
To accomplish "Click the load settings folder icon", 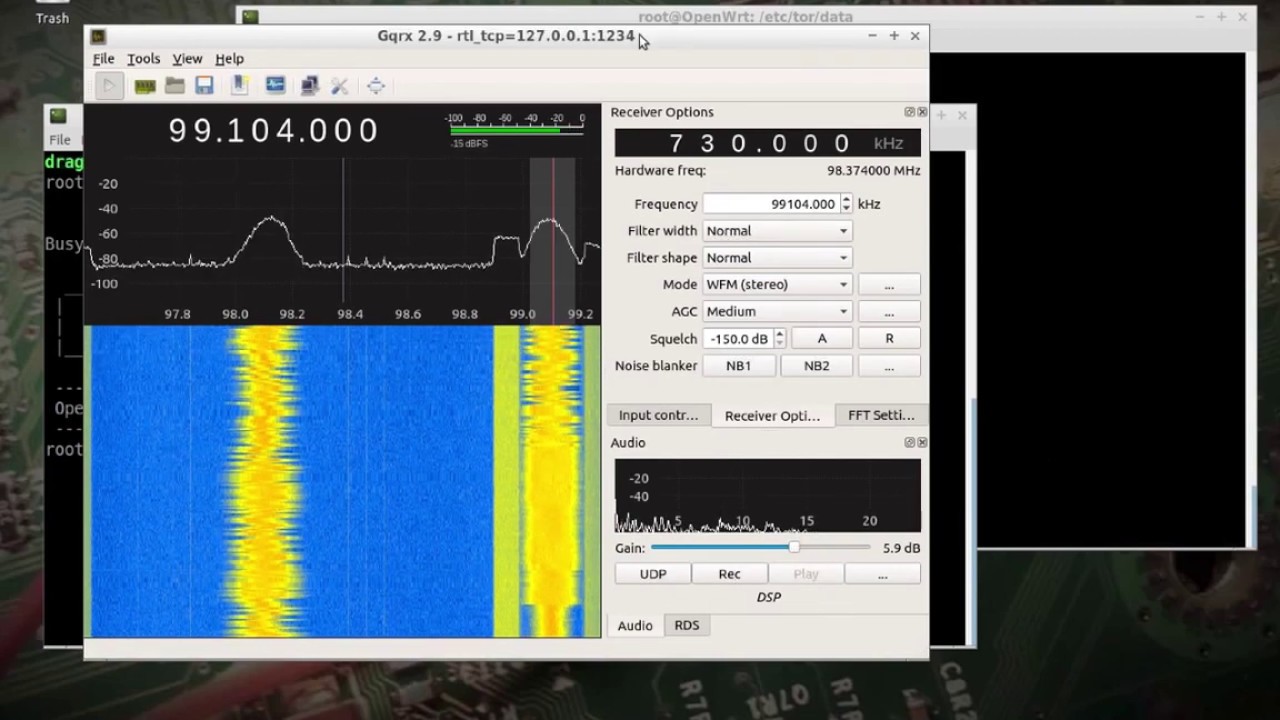I will pyautogui.click(x=175, y=86).
